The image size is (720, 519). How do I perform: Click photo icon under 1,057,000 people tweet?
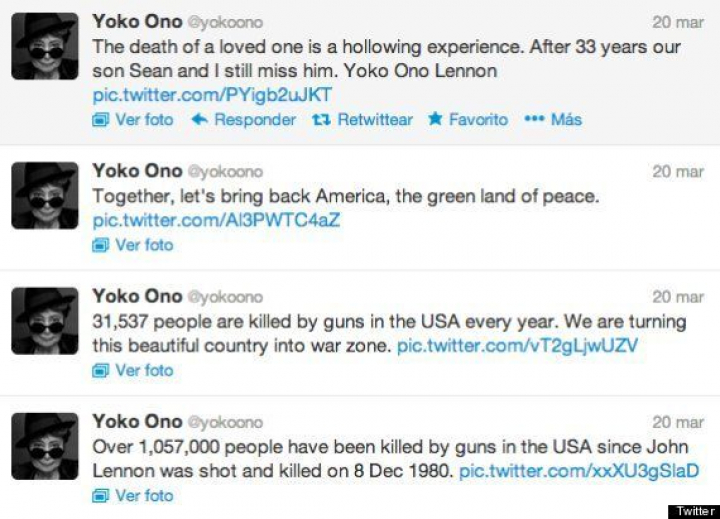[100, 496]
